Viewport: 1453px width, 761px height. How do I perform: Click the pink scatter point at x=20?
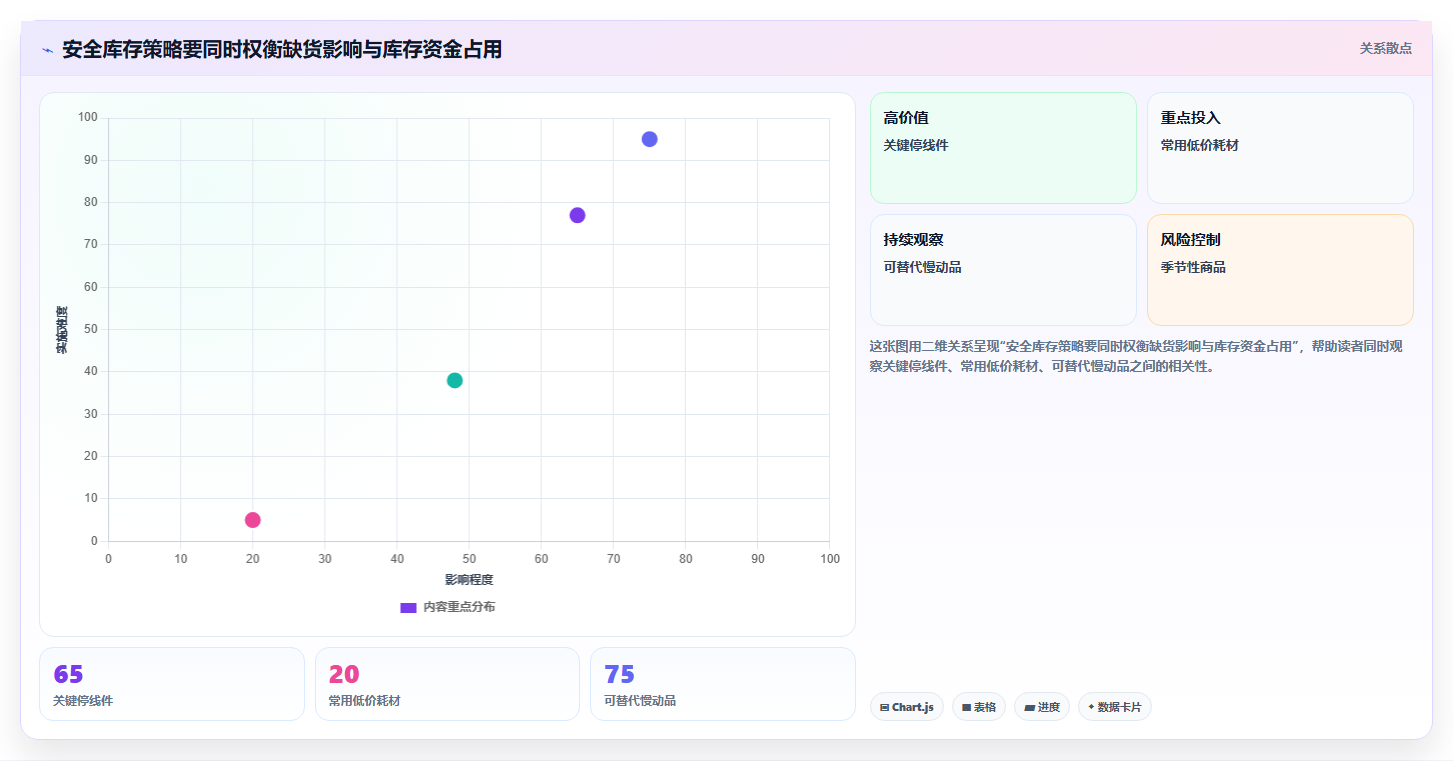pos(253,520)
